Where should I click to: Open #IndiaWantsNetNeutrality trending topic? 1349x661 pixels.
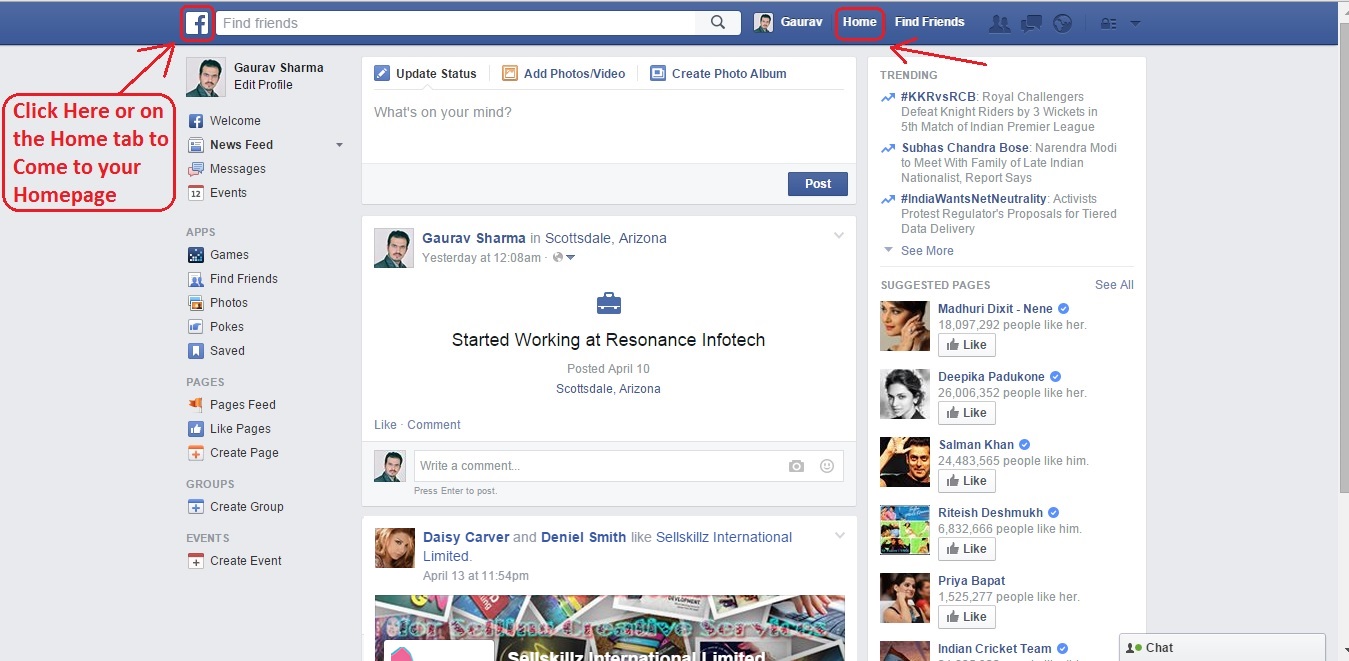974,199
